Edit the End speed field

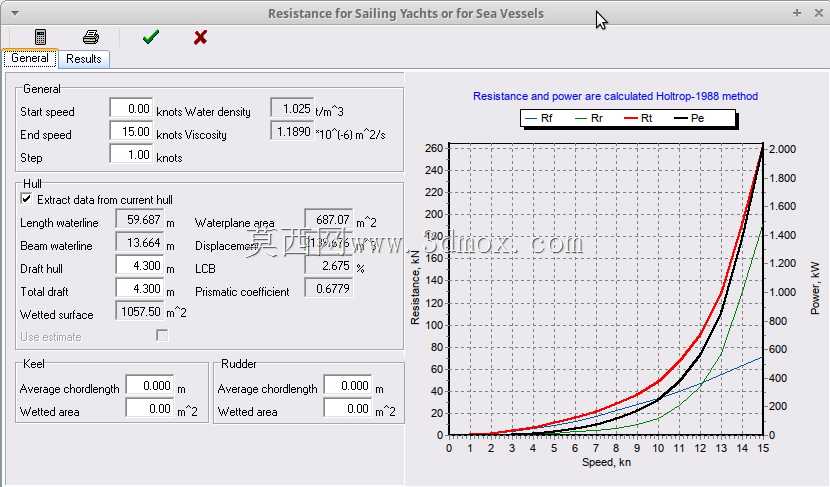click(131, 131)
